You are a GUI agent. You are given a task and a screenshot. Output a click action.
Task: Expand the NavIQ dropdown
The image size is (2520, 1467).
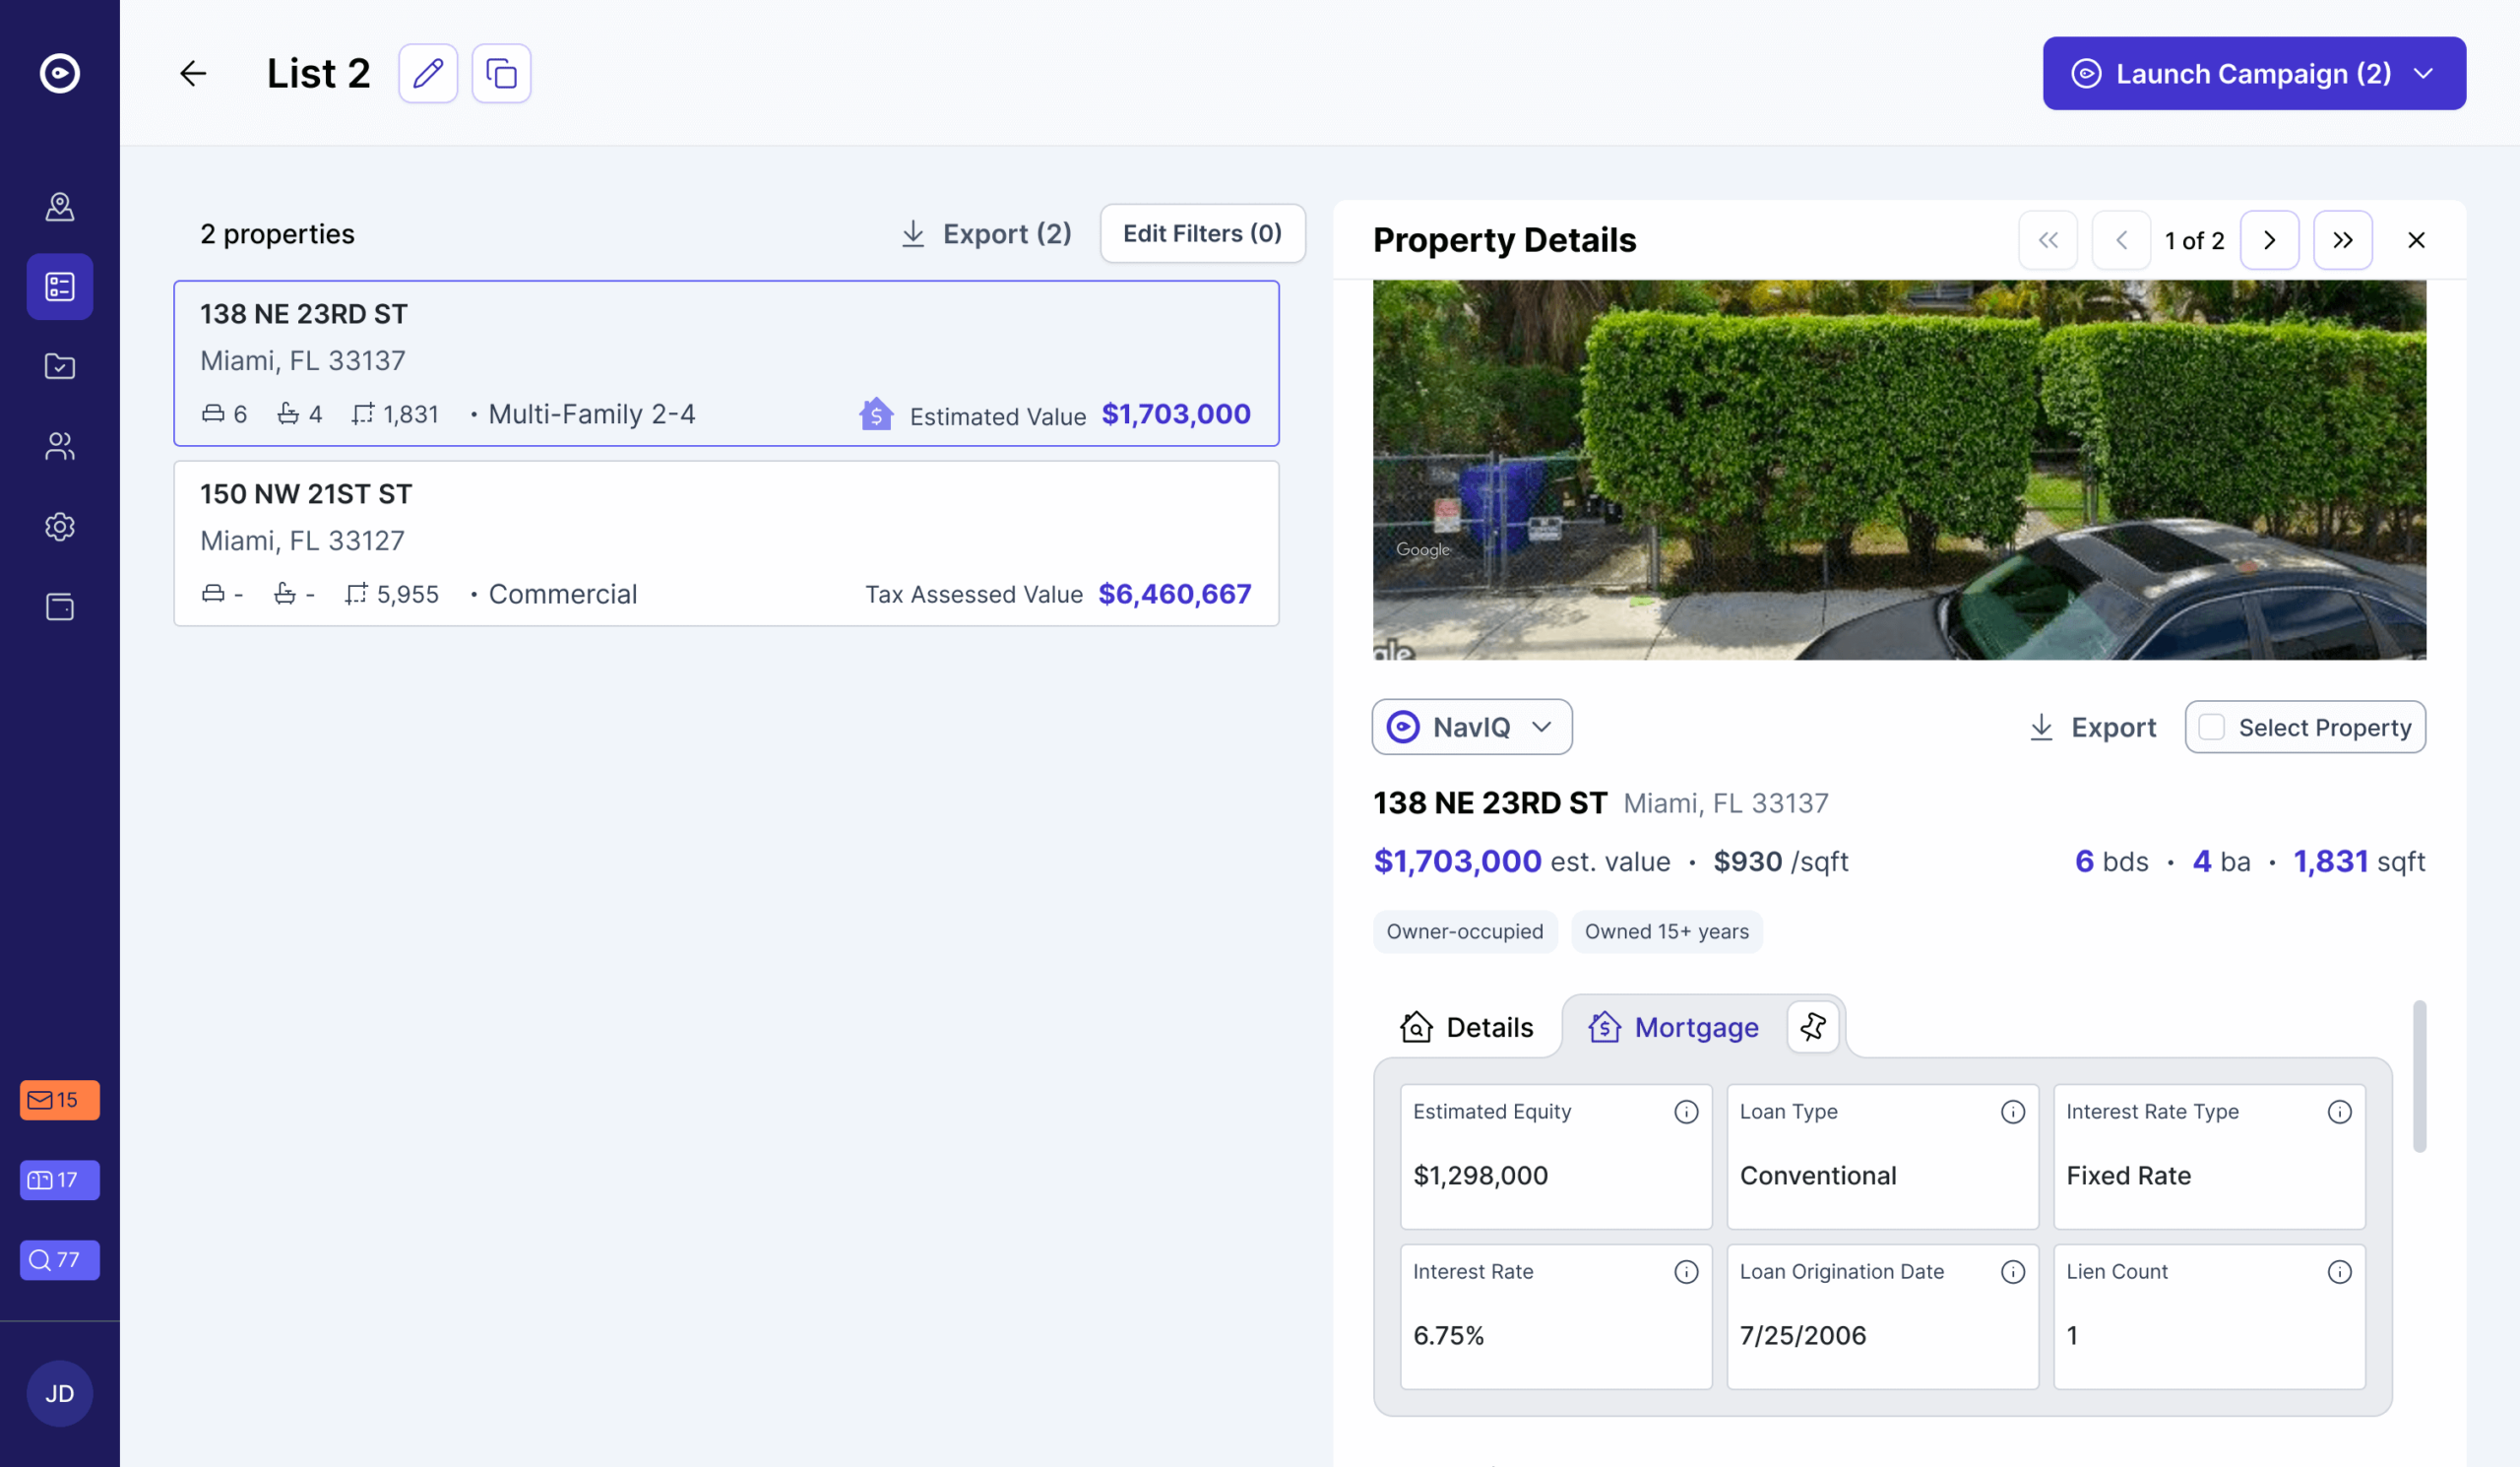1471,727
